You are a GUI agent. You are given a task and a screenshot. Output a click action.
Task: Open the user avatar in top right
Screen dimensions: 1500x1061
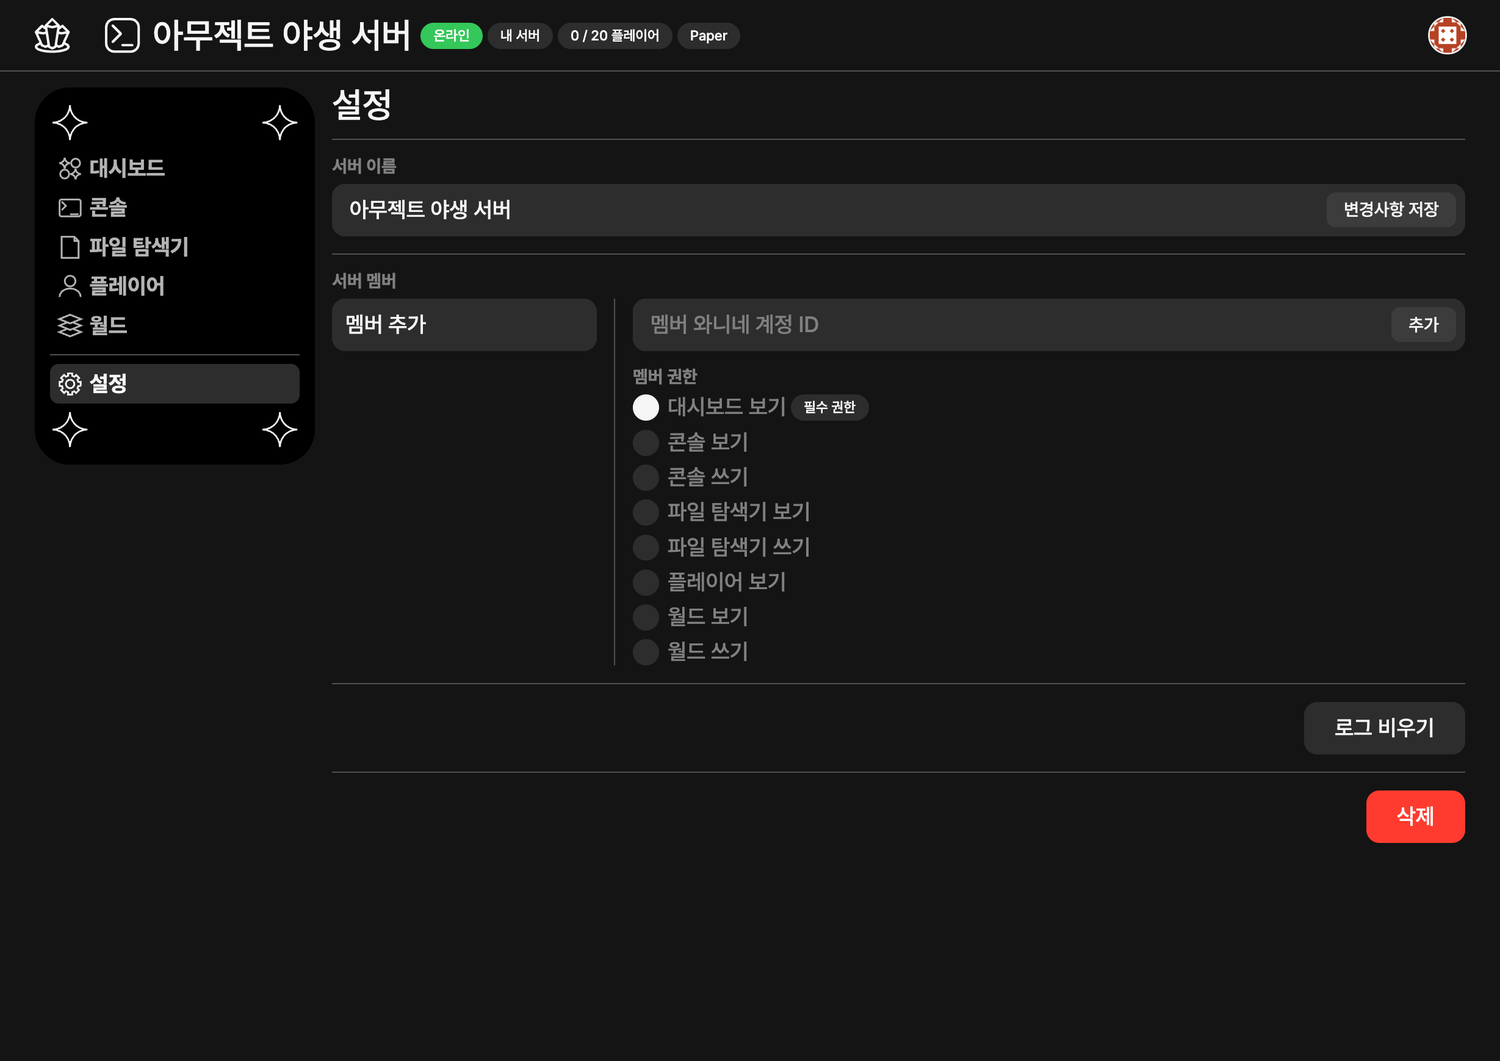click(1446, 36)
